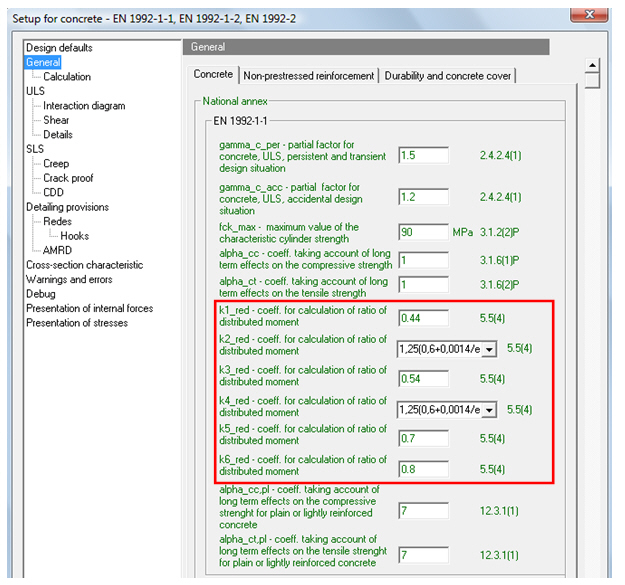Open Warnings and errors settings
The width and height of the screenshot is (625, 585).
(71, 280)
